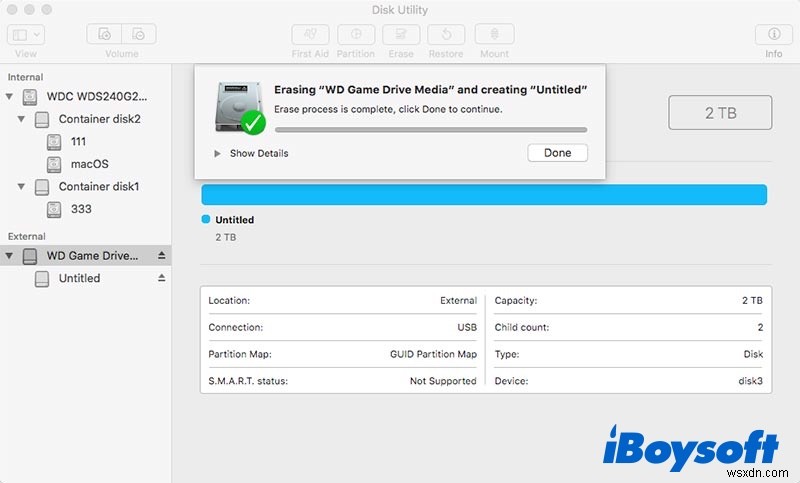800x483 pixels.
Task: Click the USB connection value
Action: [x=467, y=327]
